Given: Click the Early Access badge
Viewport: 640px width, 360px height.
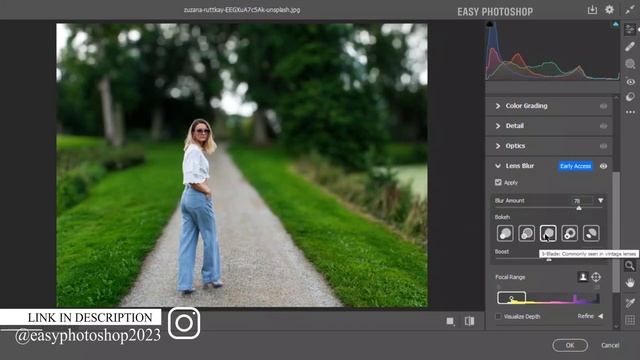Looking at the screenshot, I should point(576,166).
